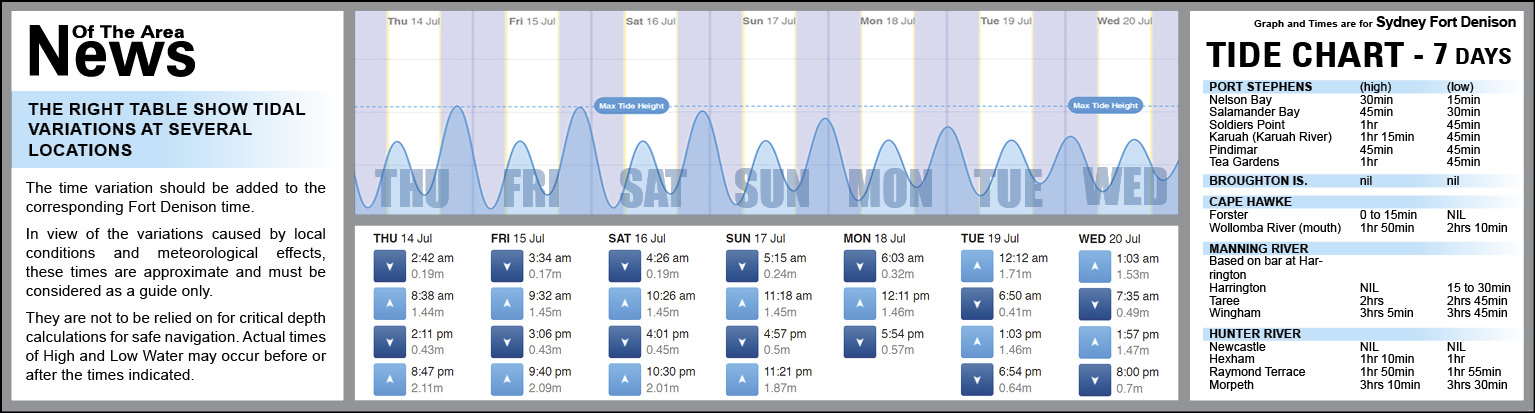Select the Thu 14 Jul graph column header
Image resolution: width=1535 pixels, height=413 pixels.
pyautogui.click(x=410, y=21)
